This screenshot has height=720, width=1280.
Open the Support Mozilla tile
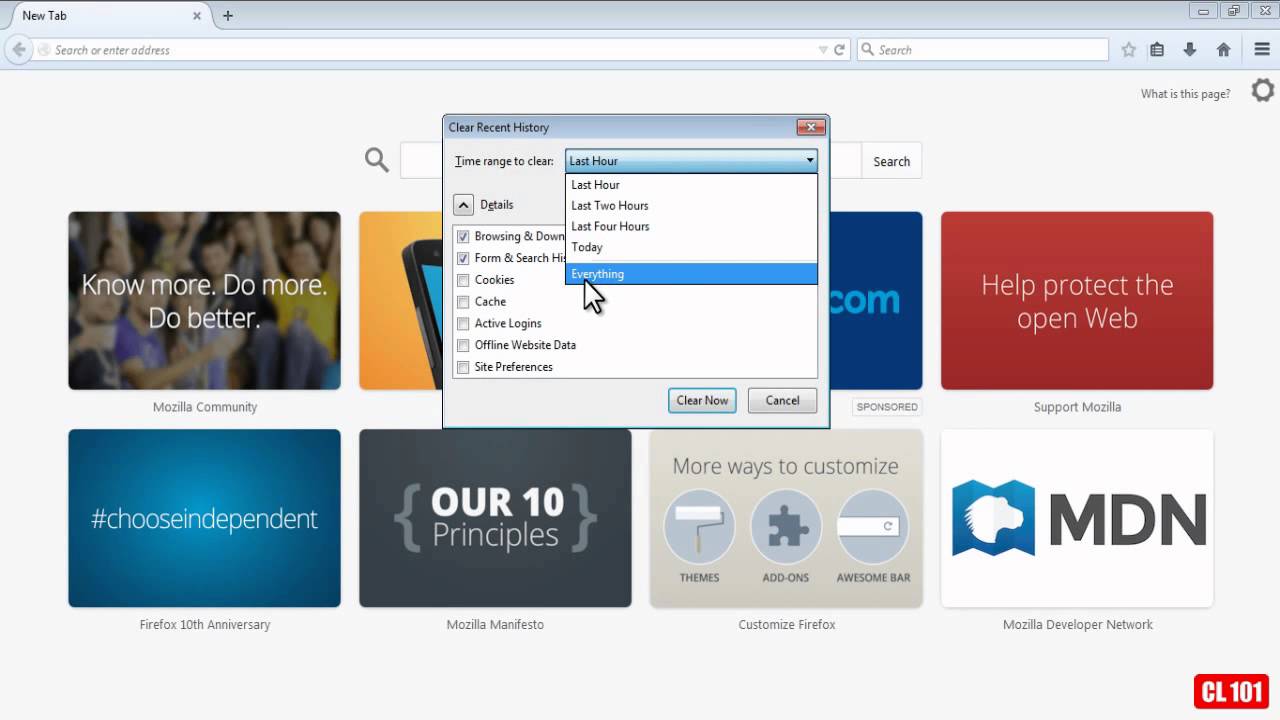1077,300
